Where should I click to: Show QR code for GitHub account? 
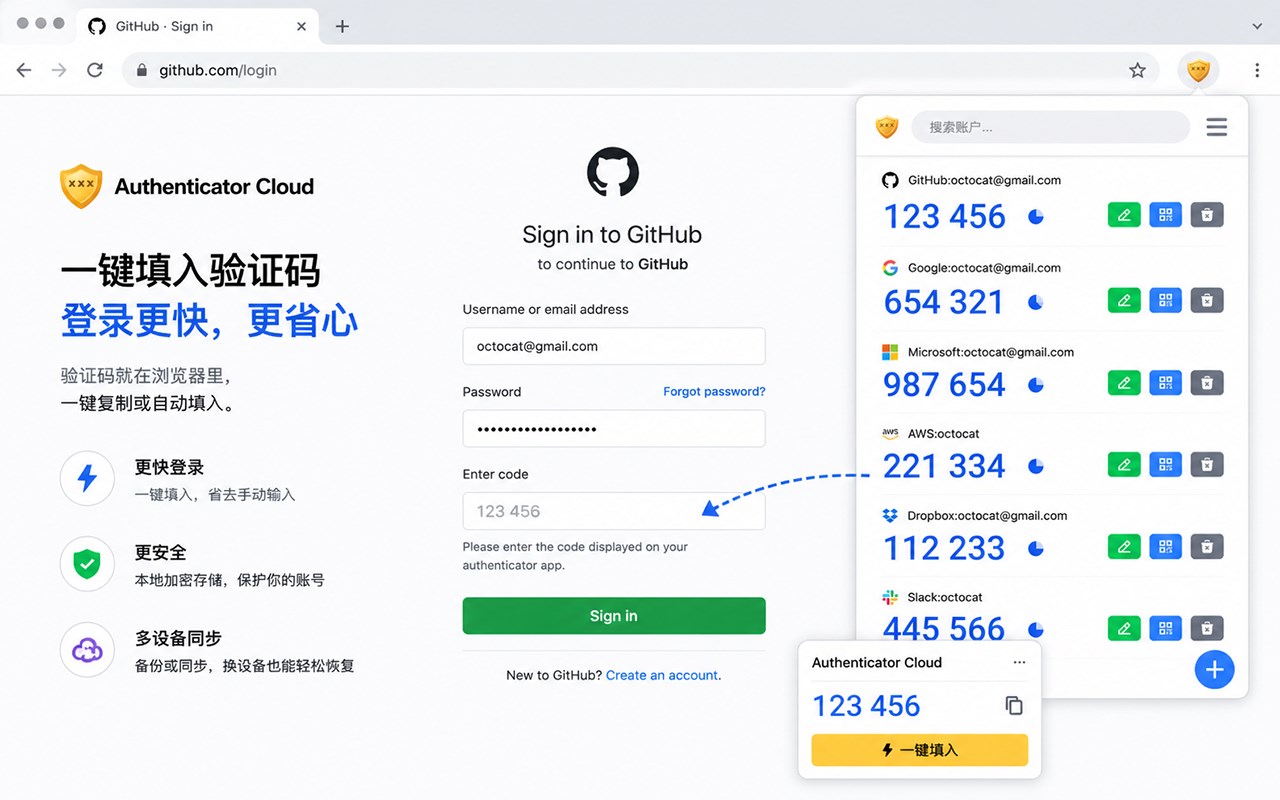1166,215
